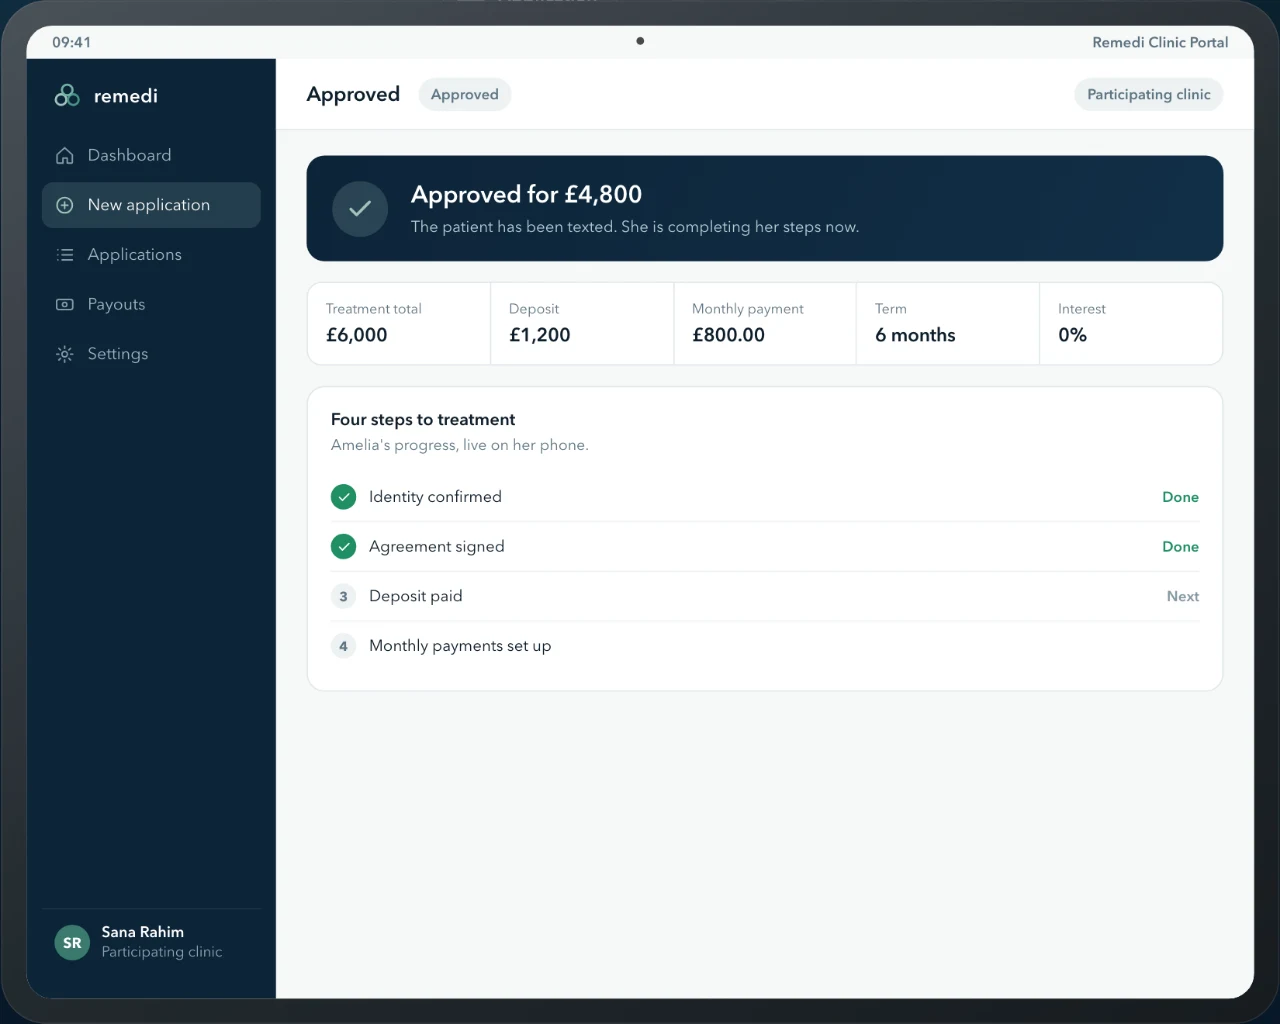Click the Four steps to treatment heading

pyautogui.click(x=423, y=420)
